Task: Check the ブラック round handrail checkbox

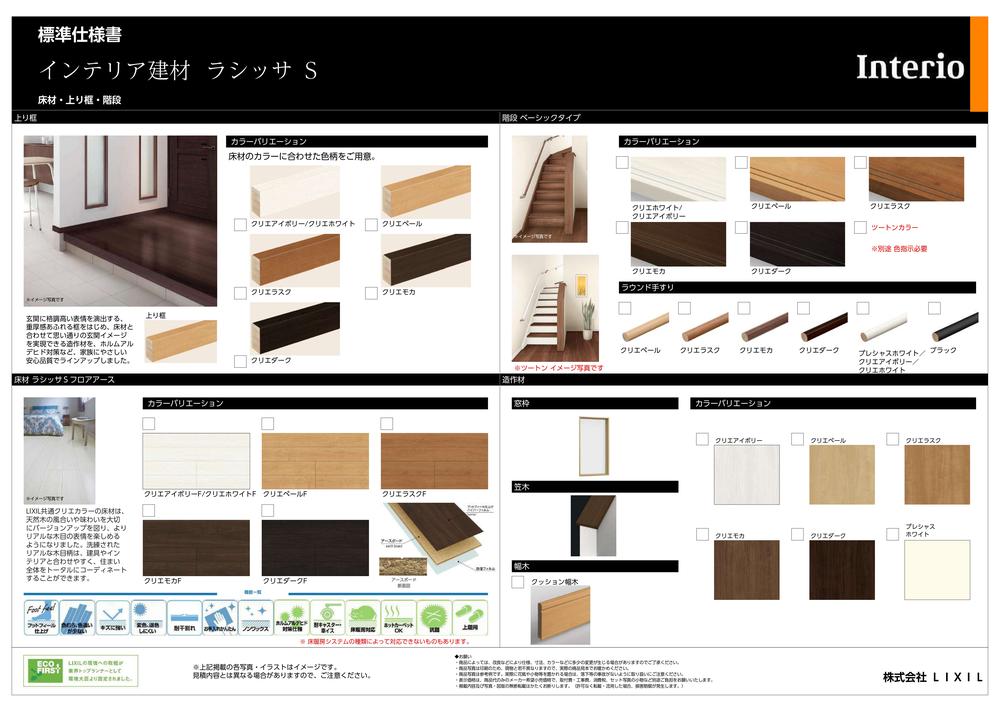Action: pyautogui.click(x=934, y=308)
